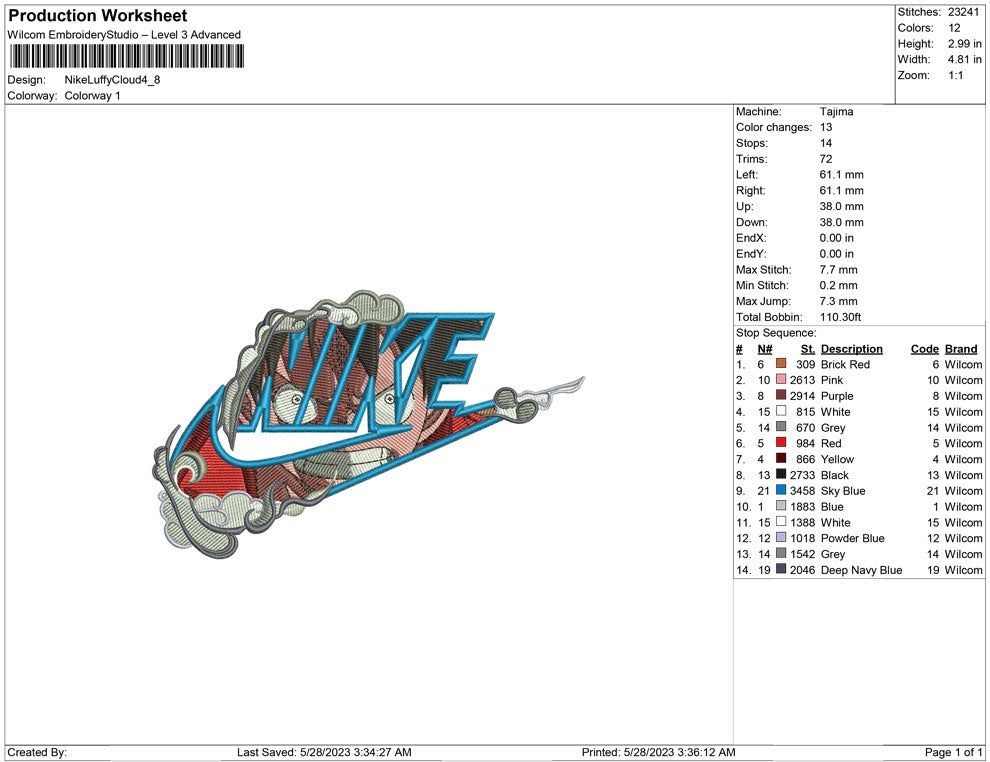Screen dimensions: 990x762
Task: Click the Brand column header
Action: click(961, 348)
